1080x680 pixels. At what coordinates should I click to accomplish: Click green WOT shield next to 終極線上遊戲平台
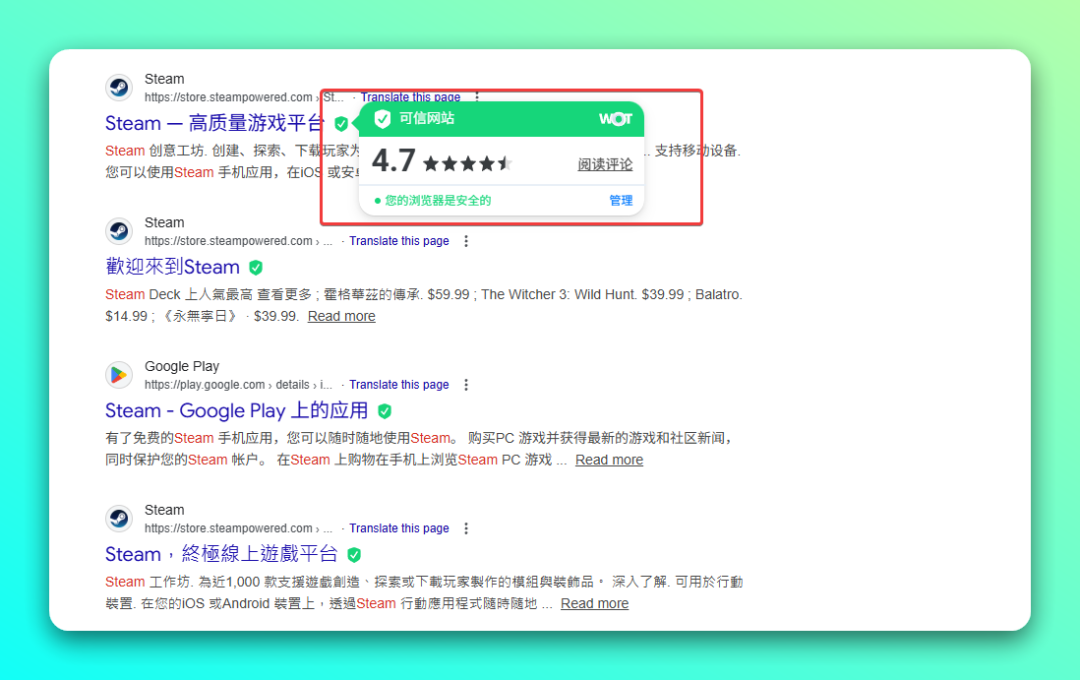tap(354, 555)
